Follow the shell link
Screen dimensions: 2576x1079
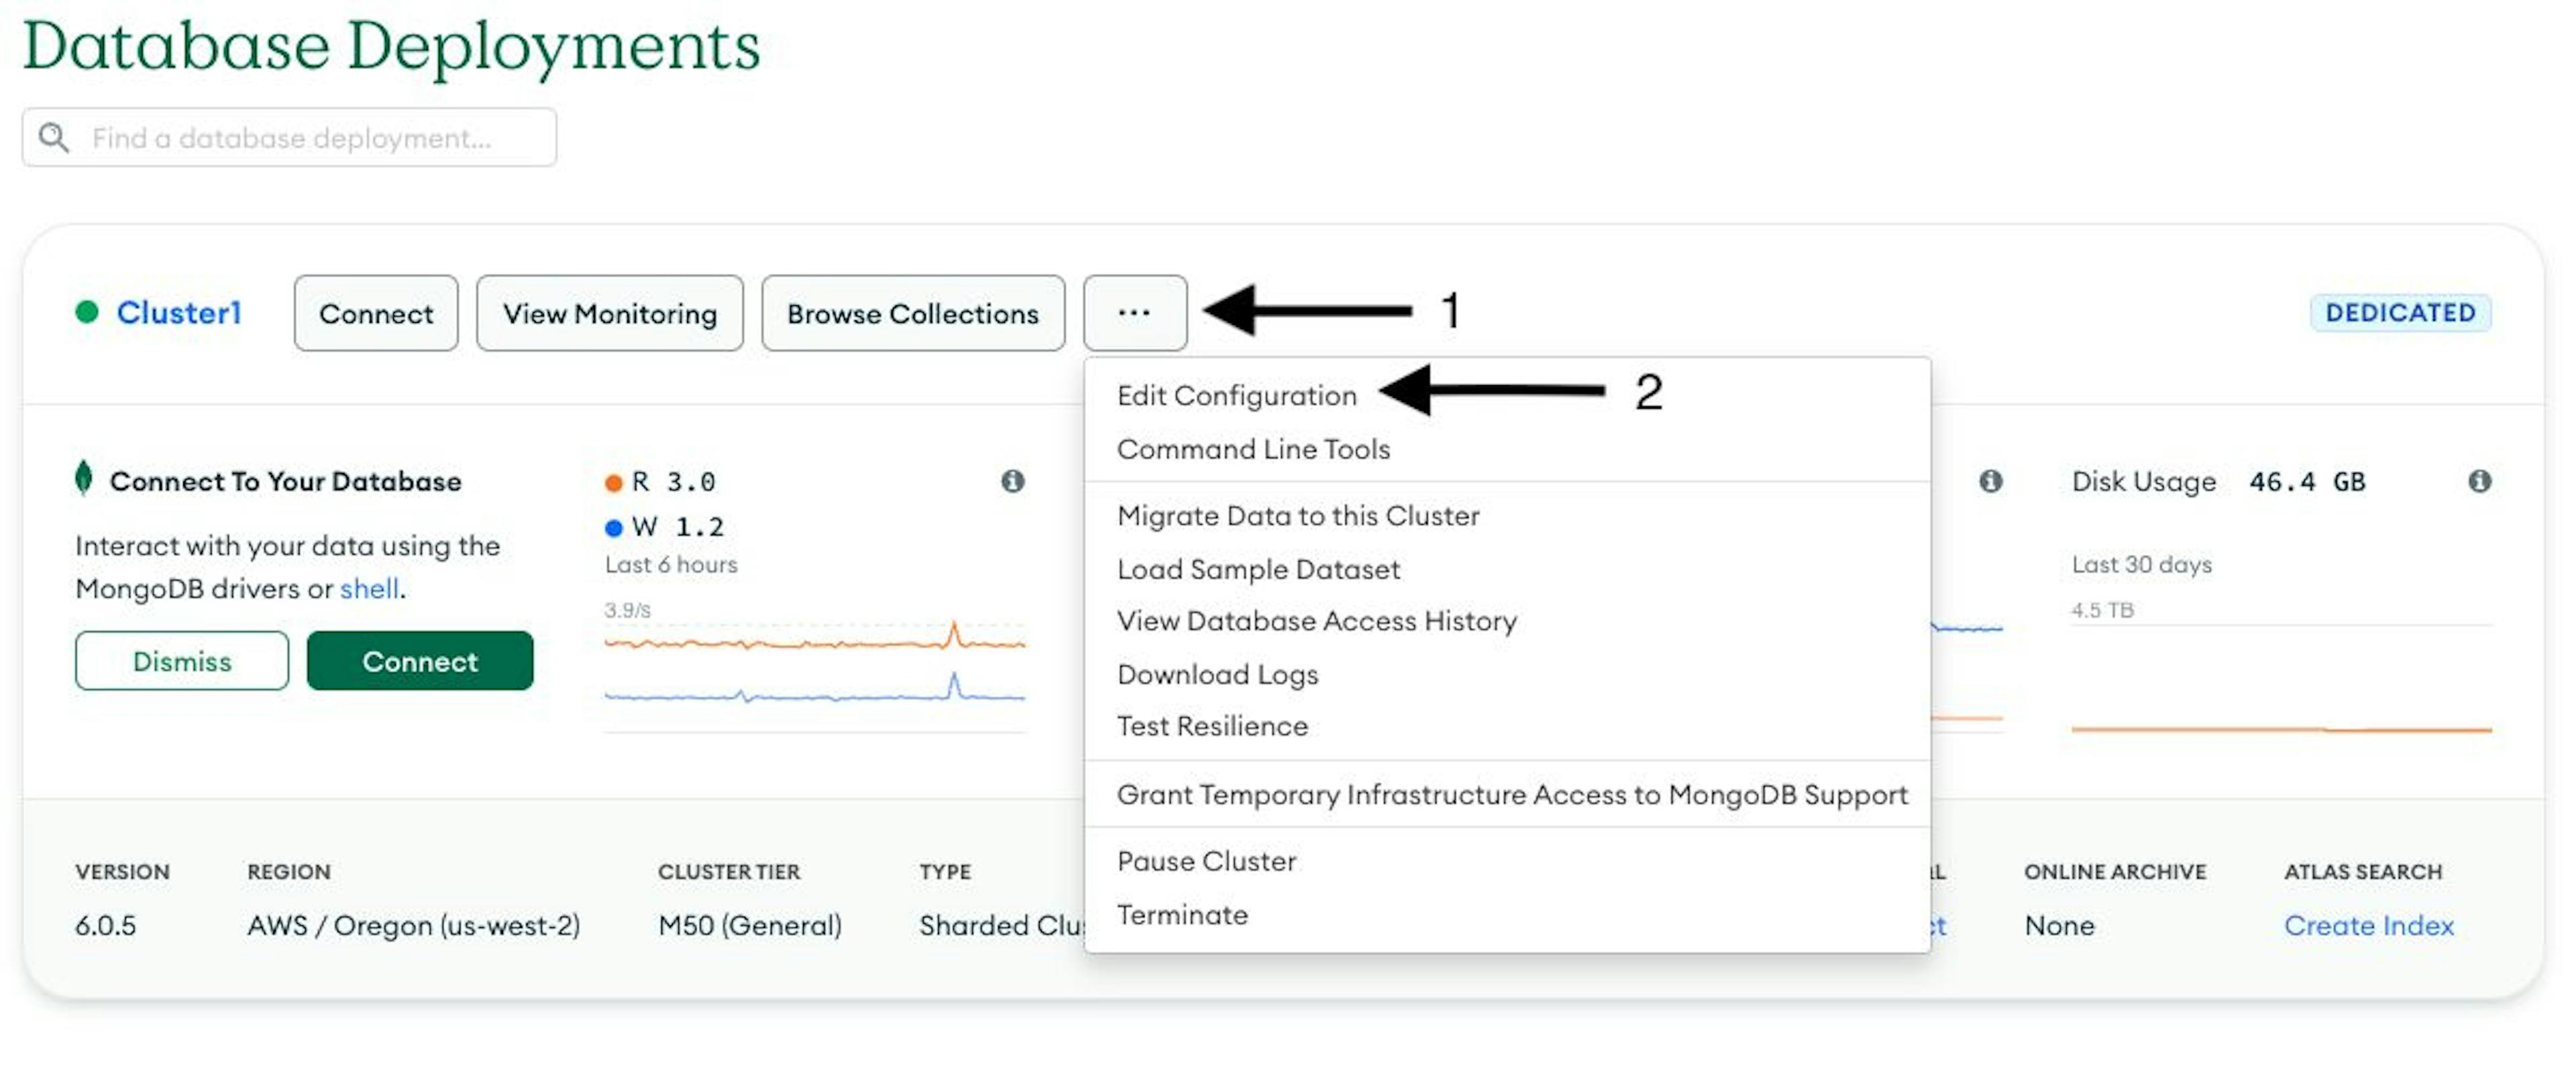(369, 588)
